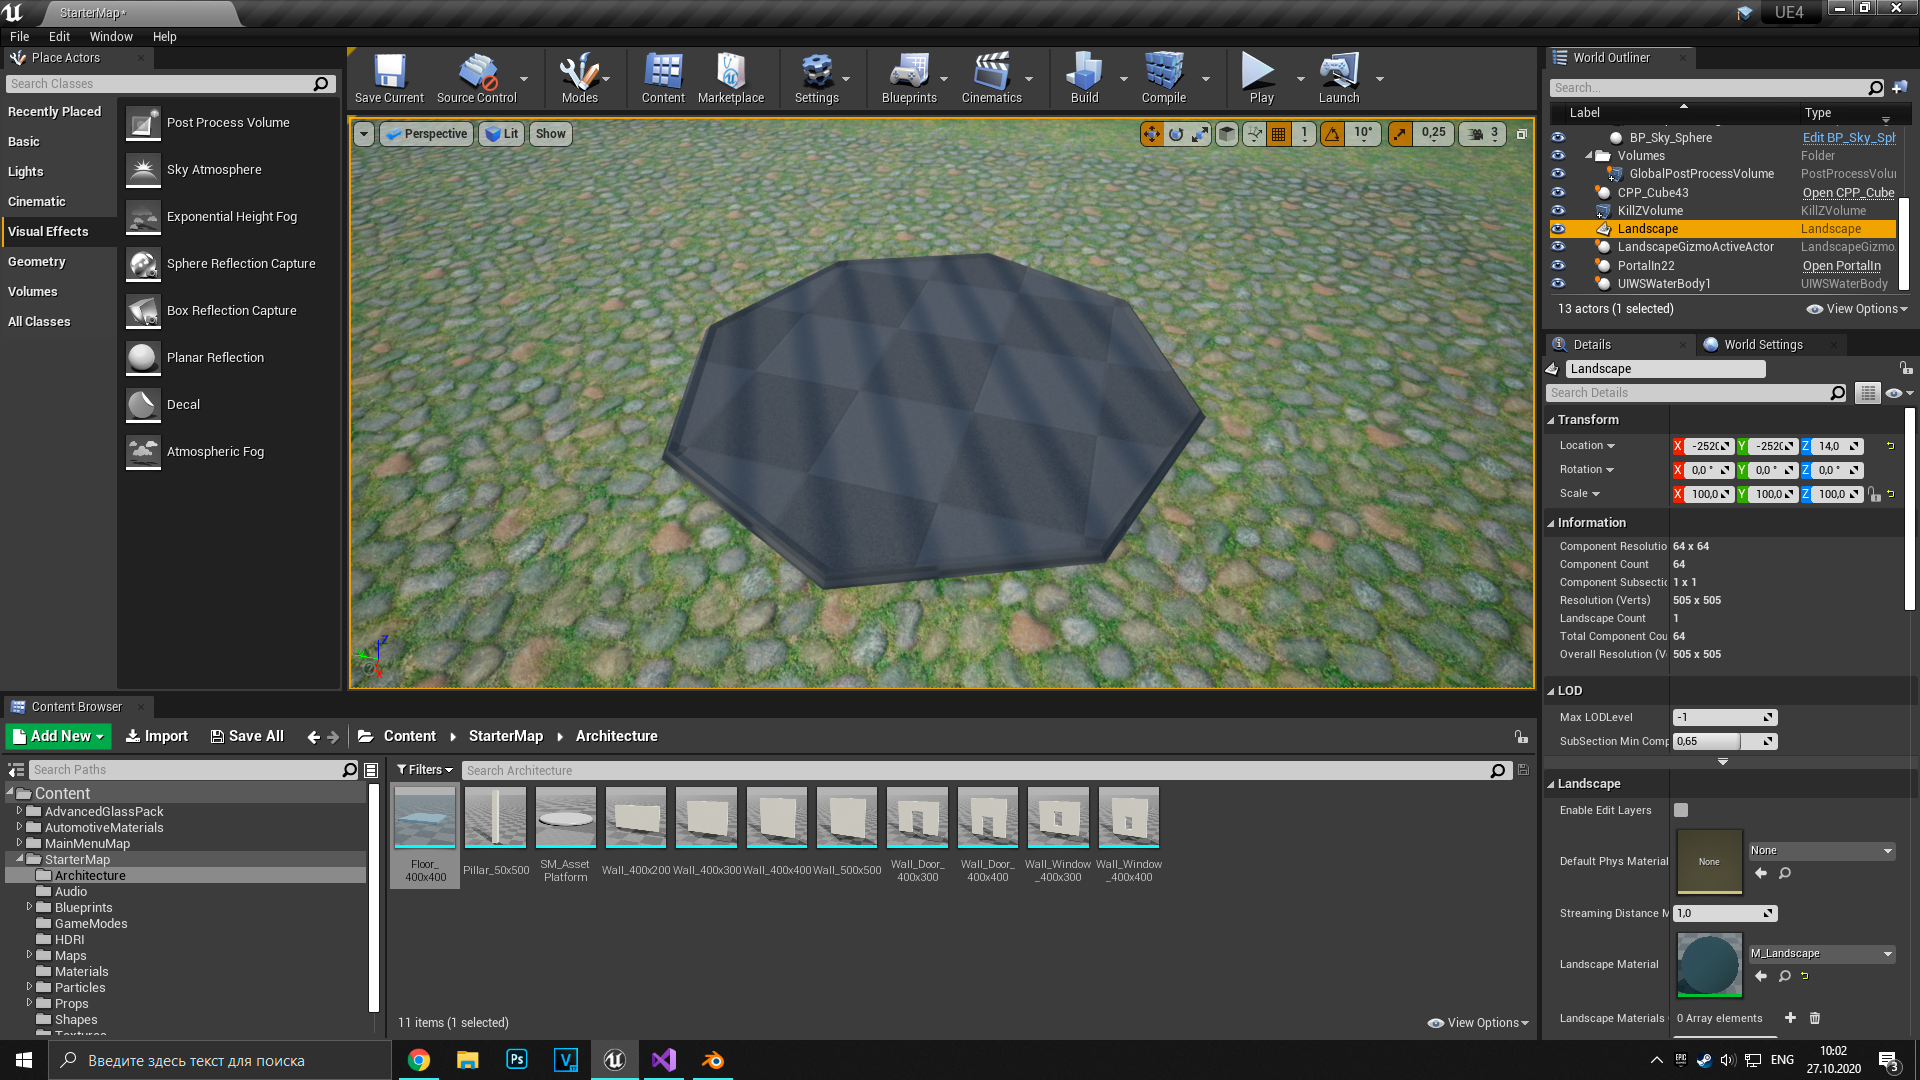The width and height of the screenshot is (1920, 1080).
Task: Toggle visibility of UIWSWaterBody1 in the outliner
Action: click(1558, 284)
